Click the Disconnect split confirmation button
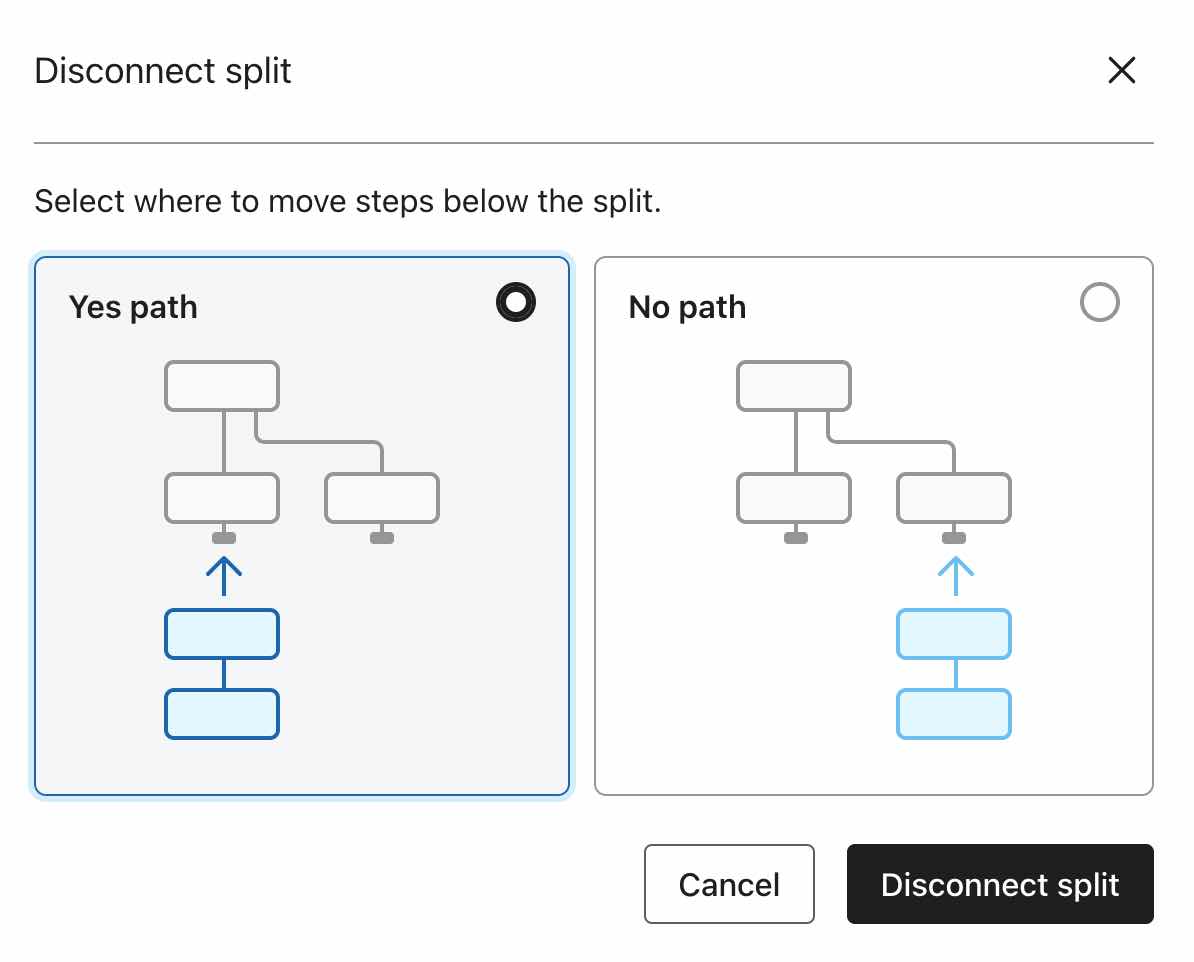The height and width of the screenshot is (962, 1194). (x=1000, y=884)
